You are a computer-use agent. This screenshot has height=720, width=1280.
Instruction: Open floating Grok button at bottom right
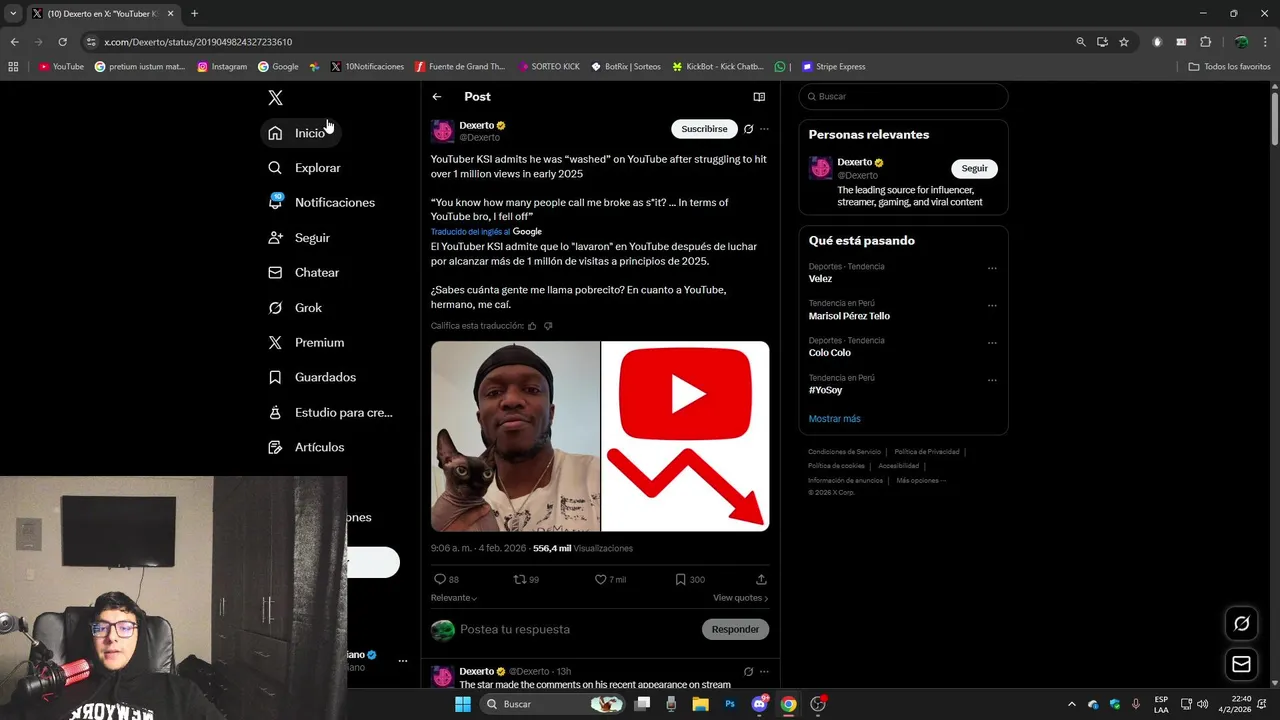coord(1241,624)
